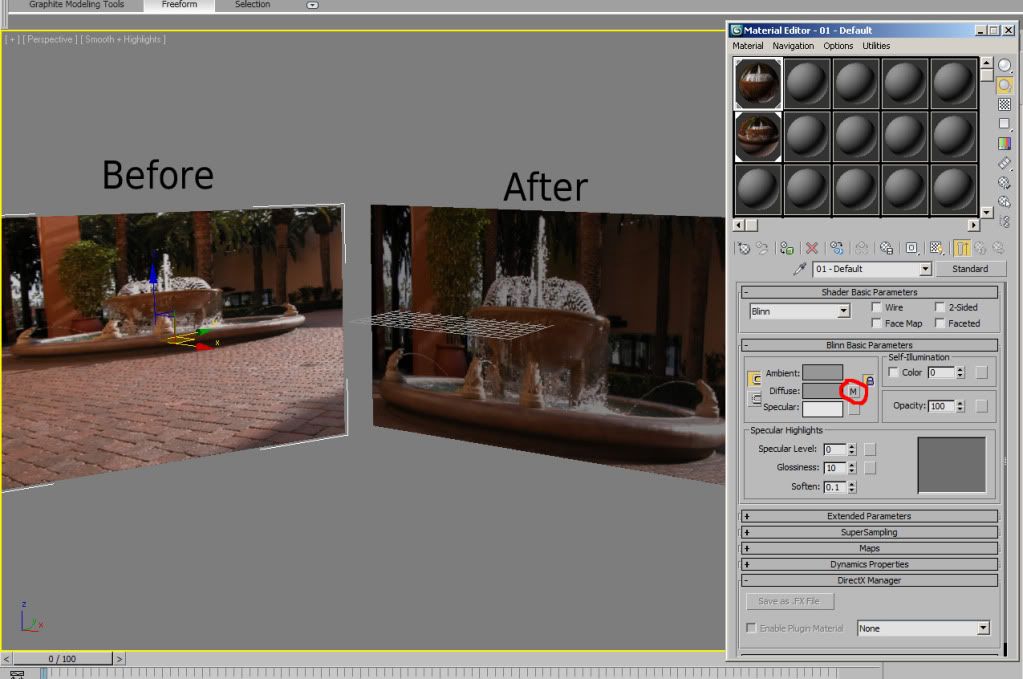Viewport: 1023px width, 679px height.
Task: Click the Standard material type button
Action: (970, 269)
